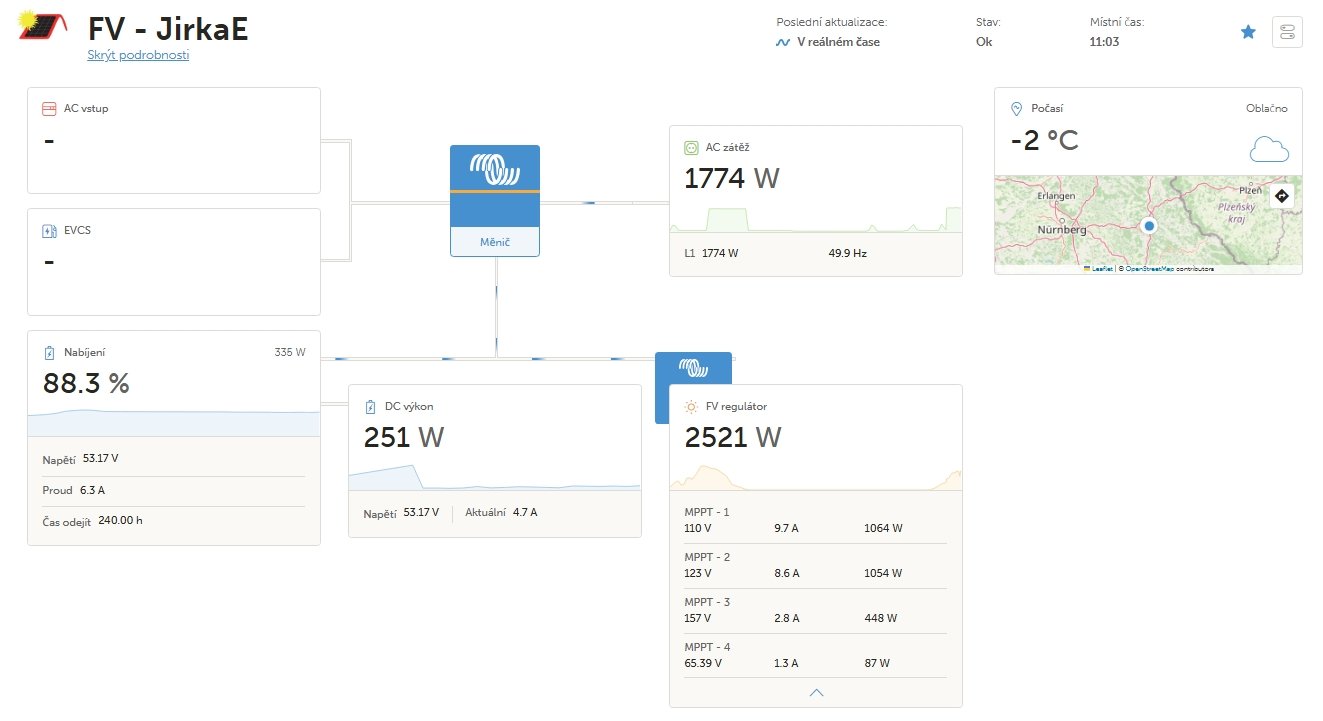Image resolution: width=1323 pixels, height=721 pixels.
Task: Click the cloudy weather icon
Action: pos(1269,149)
